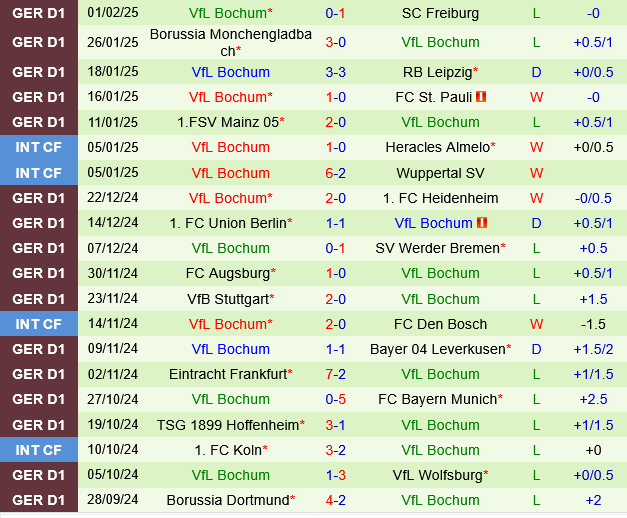View the 6-2 match score details
This screenshot has height=518, width=627.
(x=336, y=173)
